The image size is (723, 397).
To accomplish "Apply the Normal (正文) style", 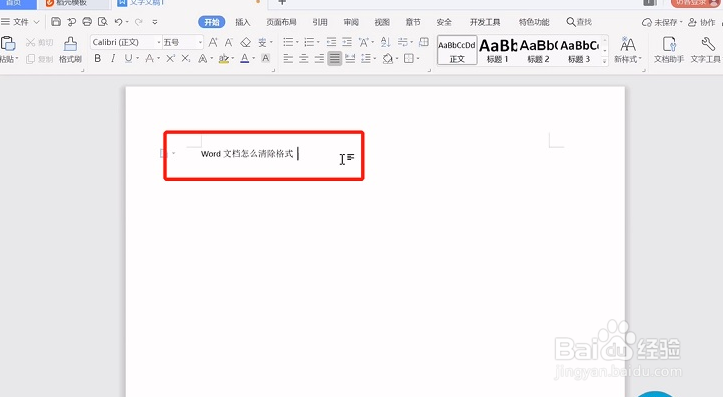I will click(457, 50).
